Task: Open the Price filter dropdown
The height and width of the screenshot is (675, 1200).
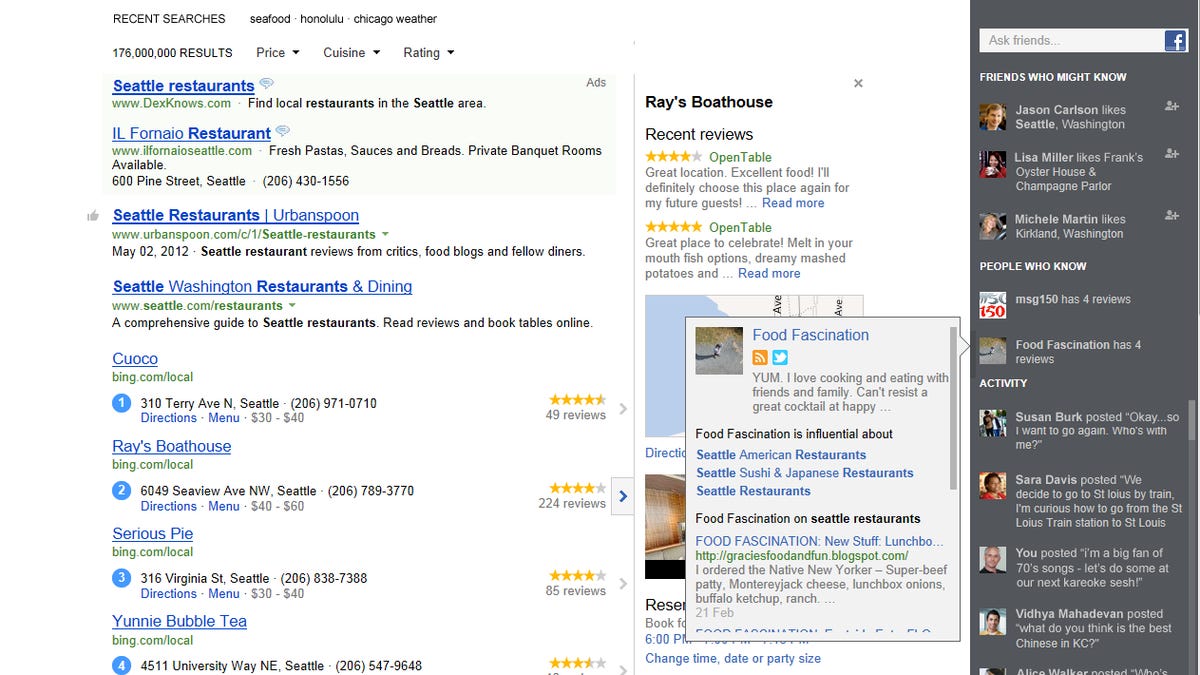Action: [277, 53]
